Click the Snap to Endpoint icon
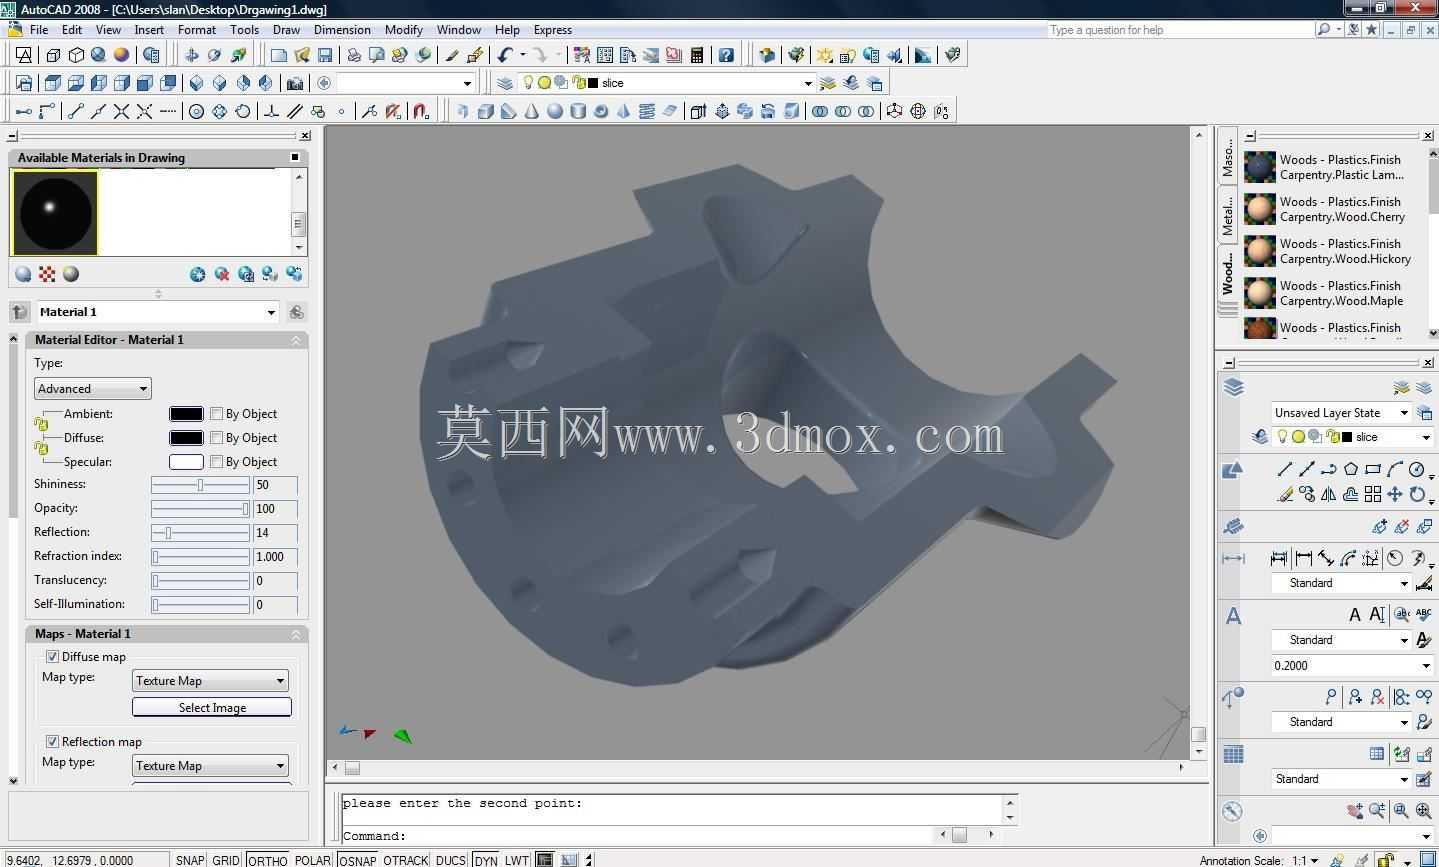 [76, 111]
